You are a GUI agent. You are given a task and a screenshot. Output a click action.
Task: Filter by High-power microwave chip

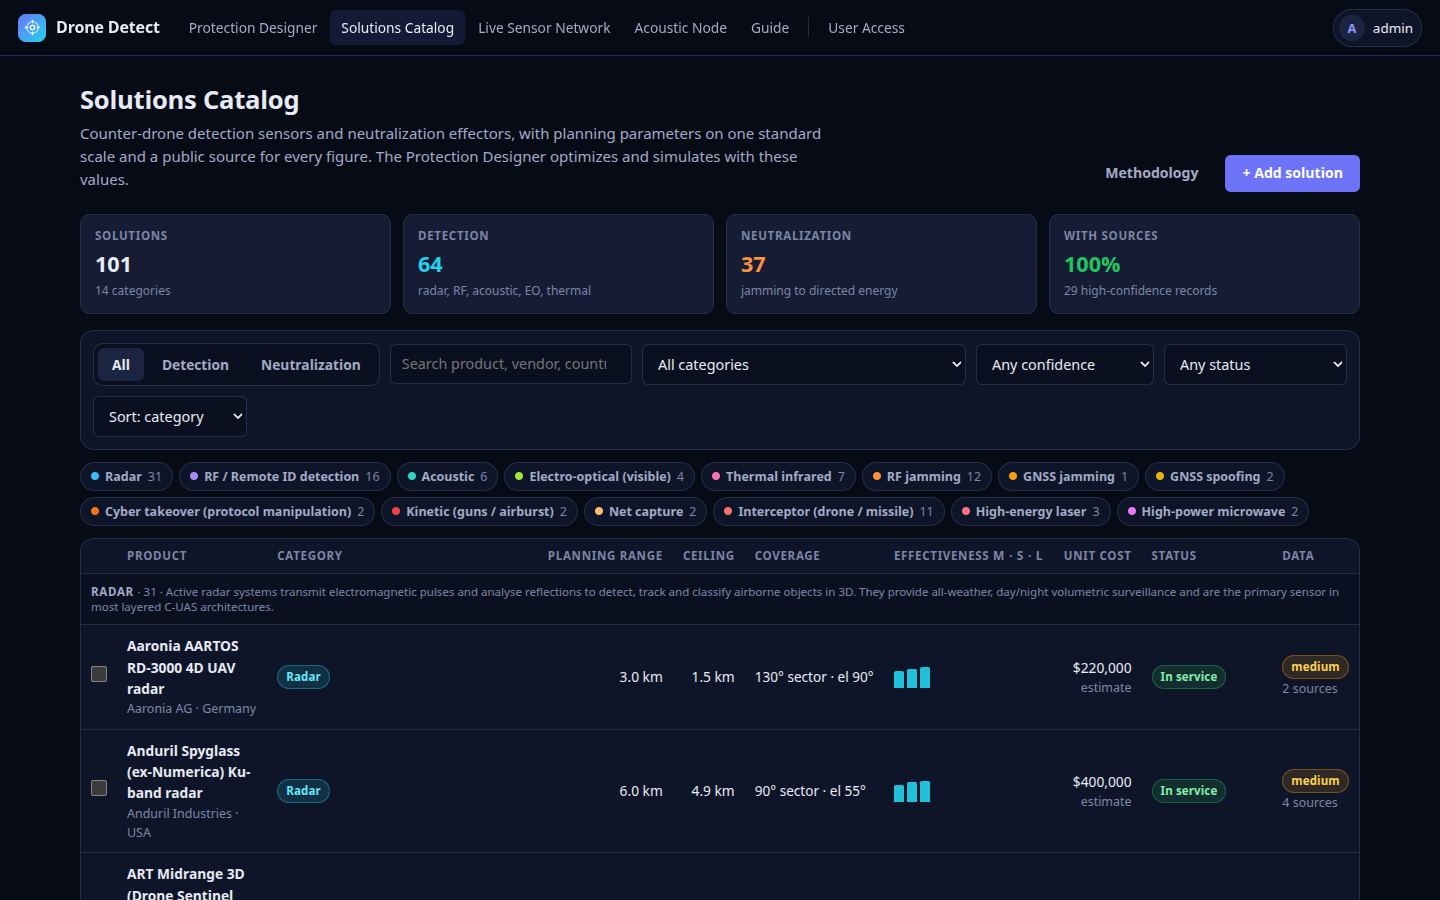(1213, 512)
